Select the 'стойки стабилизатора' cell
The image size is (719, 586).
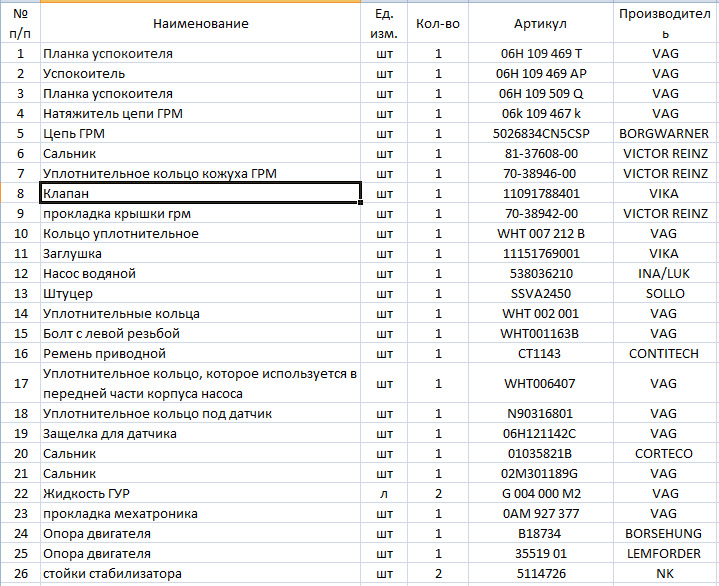[x=201, y=574]
